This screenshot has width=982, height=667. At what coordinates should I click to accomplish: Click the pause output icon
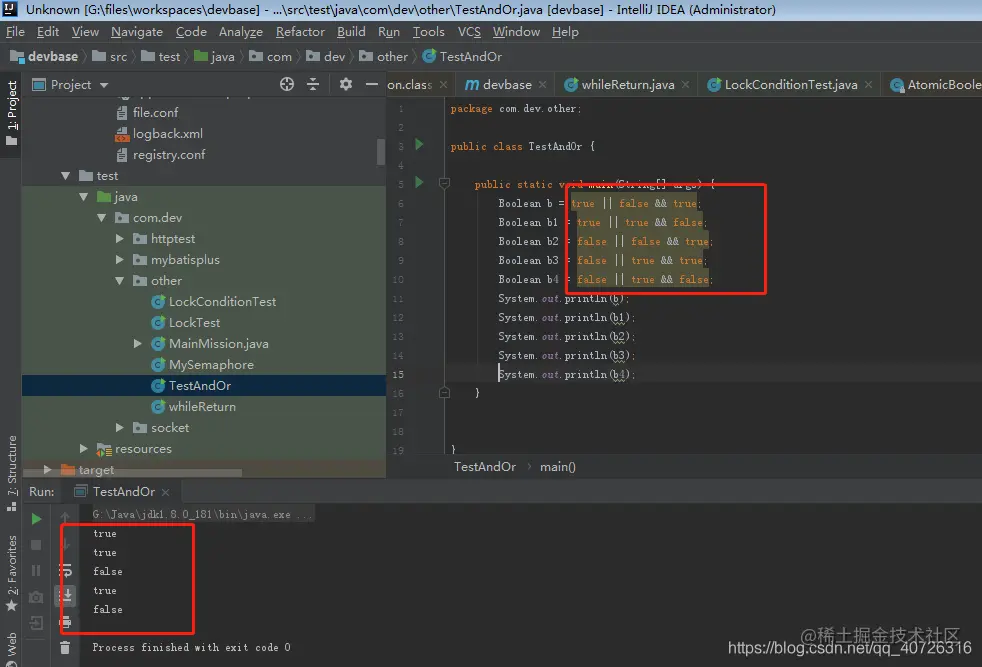tap(36, 571)
